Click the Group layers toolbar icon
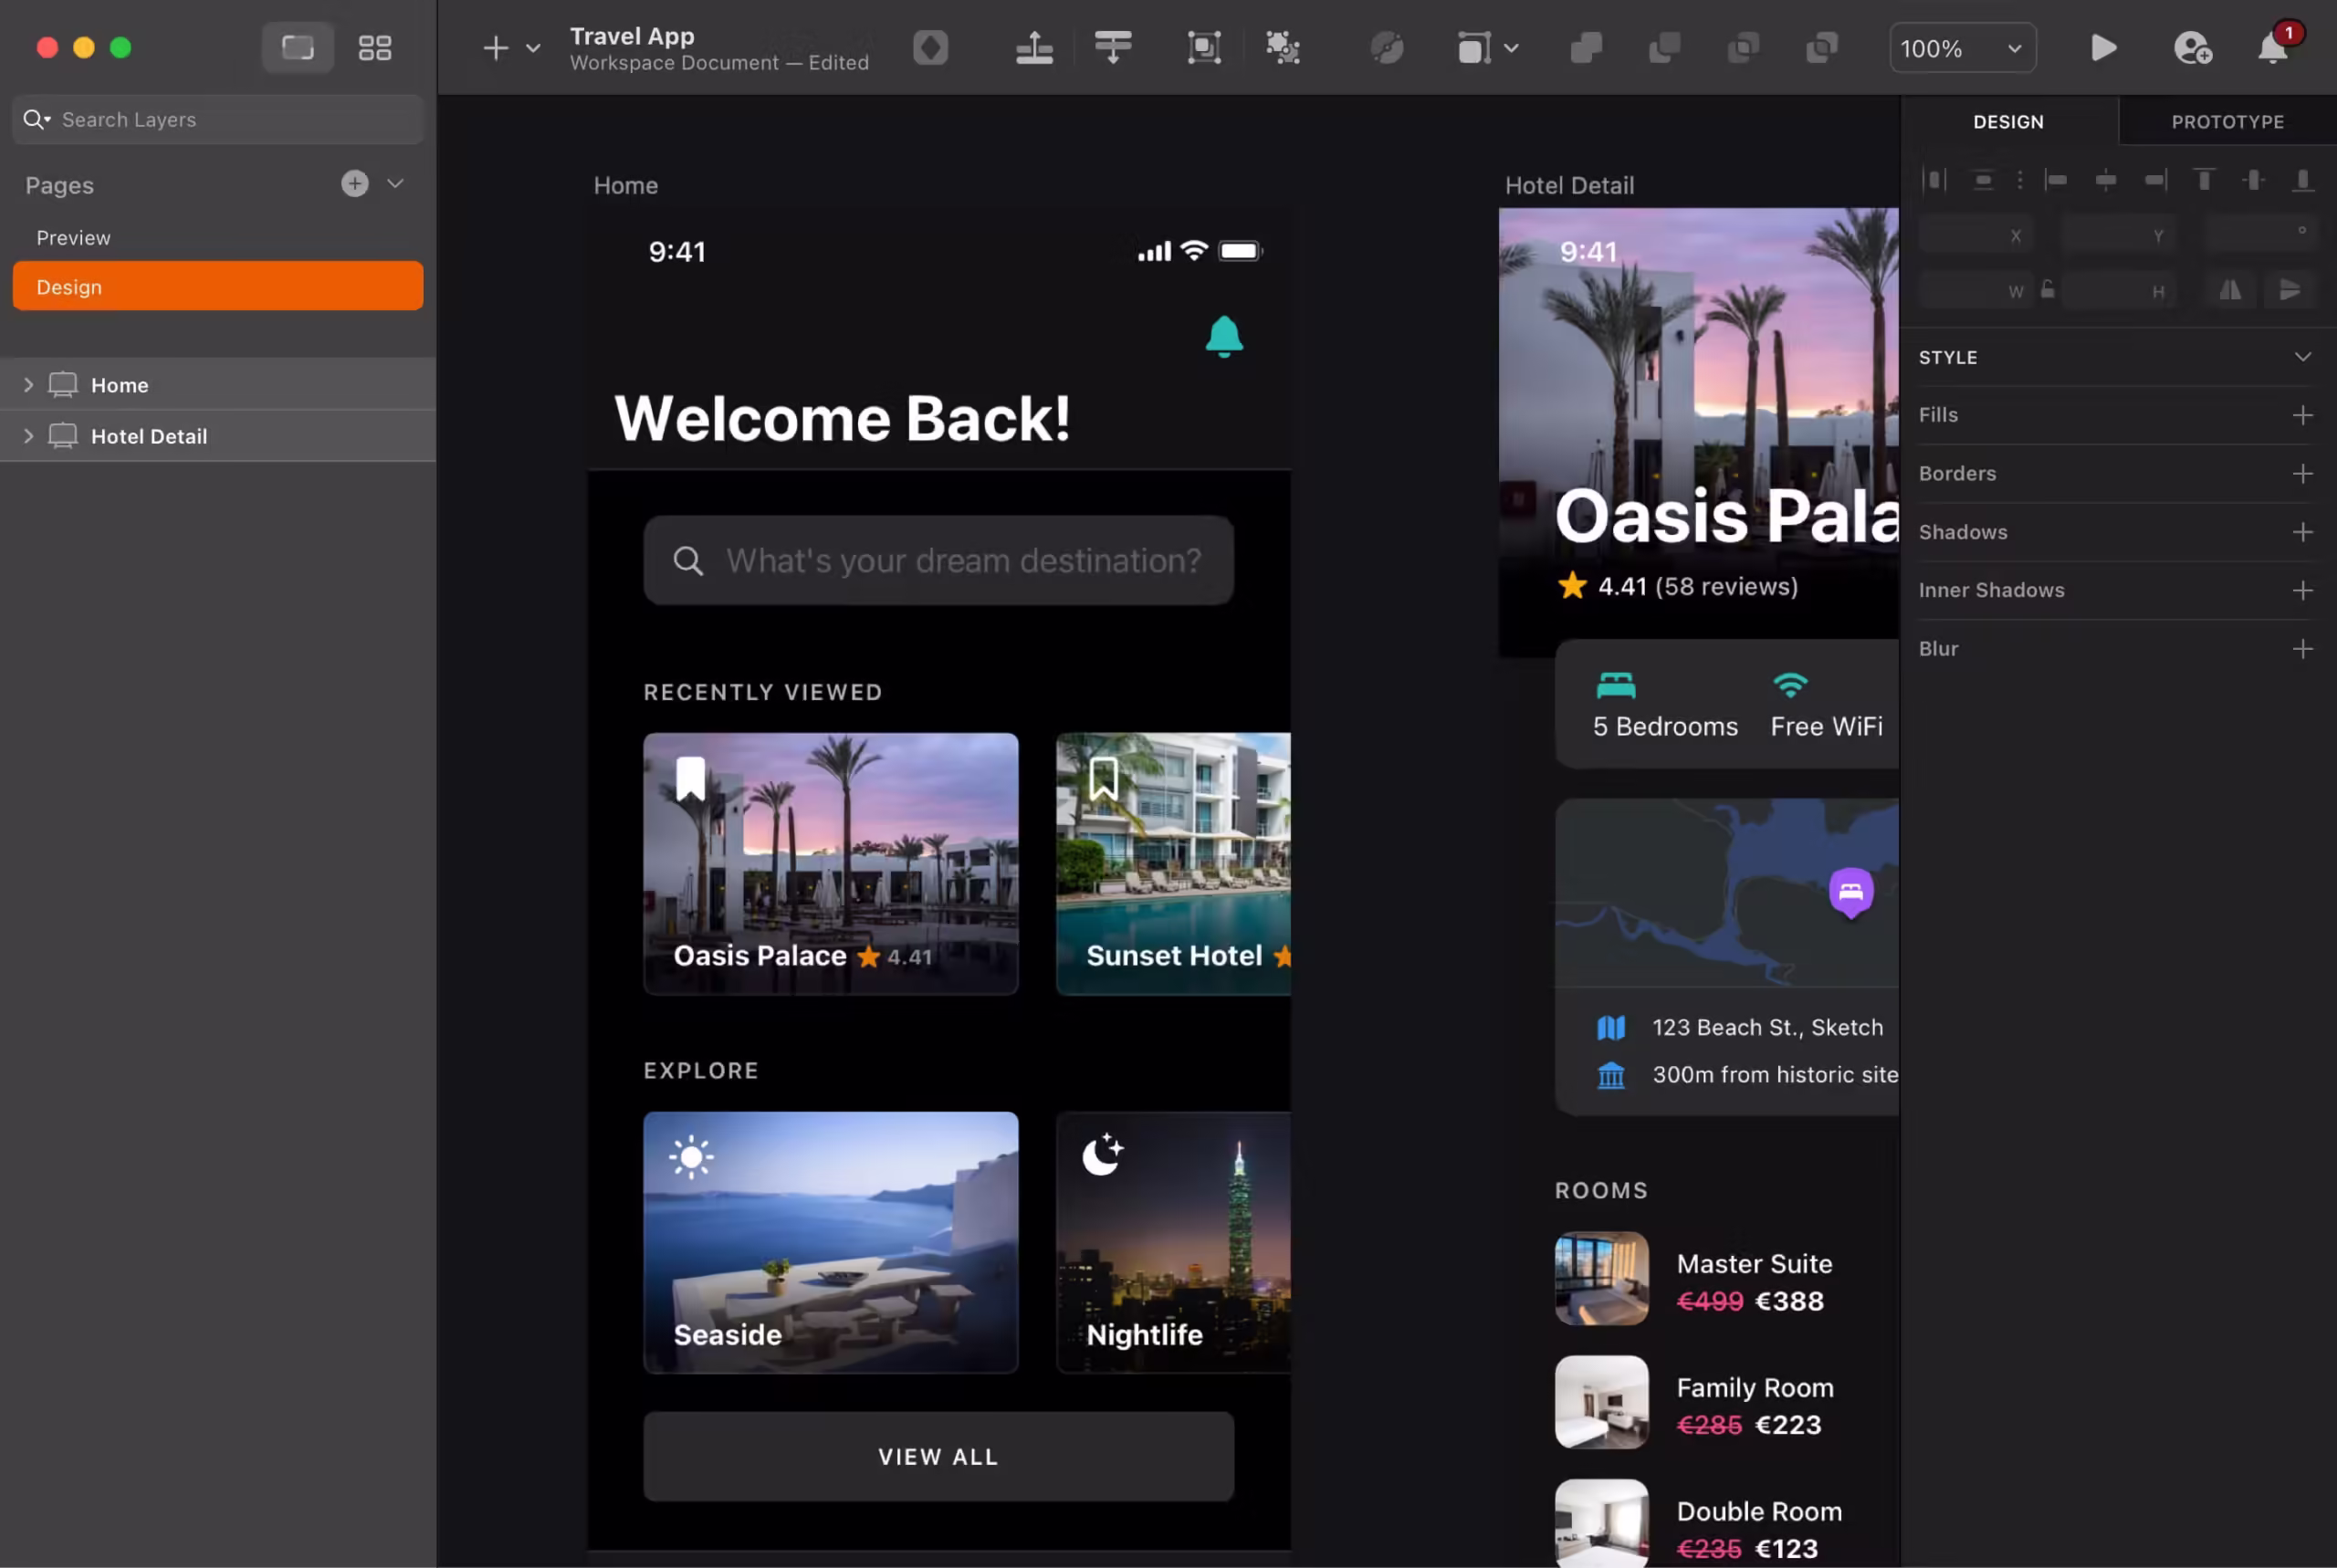Image resolution: width=2337 pixels, height=1568 pixels. click(x=1203, y=47)
